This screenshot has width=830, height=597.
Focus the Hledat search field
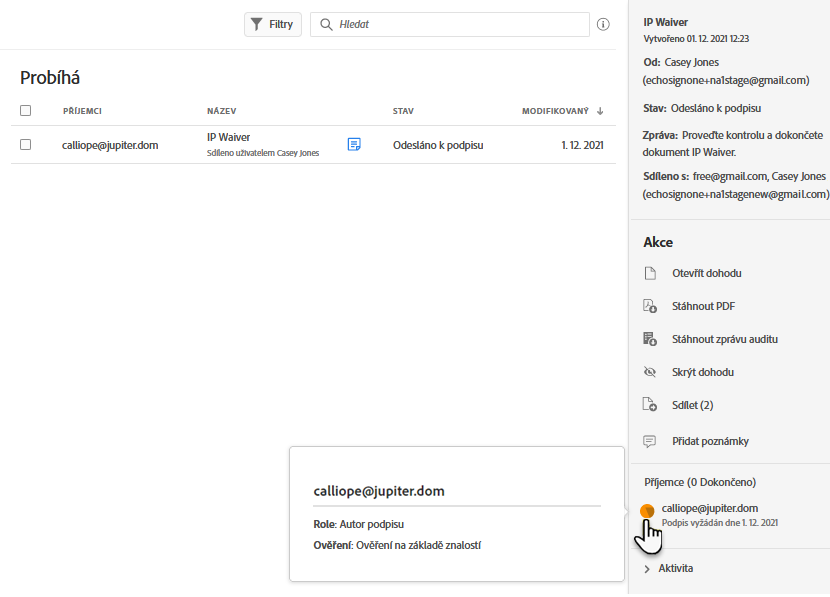click(x=450, y=24)
